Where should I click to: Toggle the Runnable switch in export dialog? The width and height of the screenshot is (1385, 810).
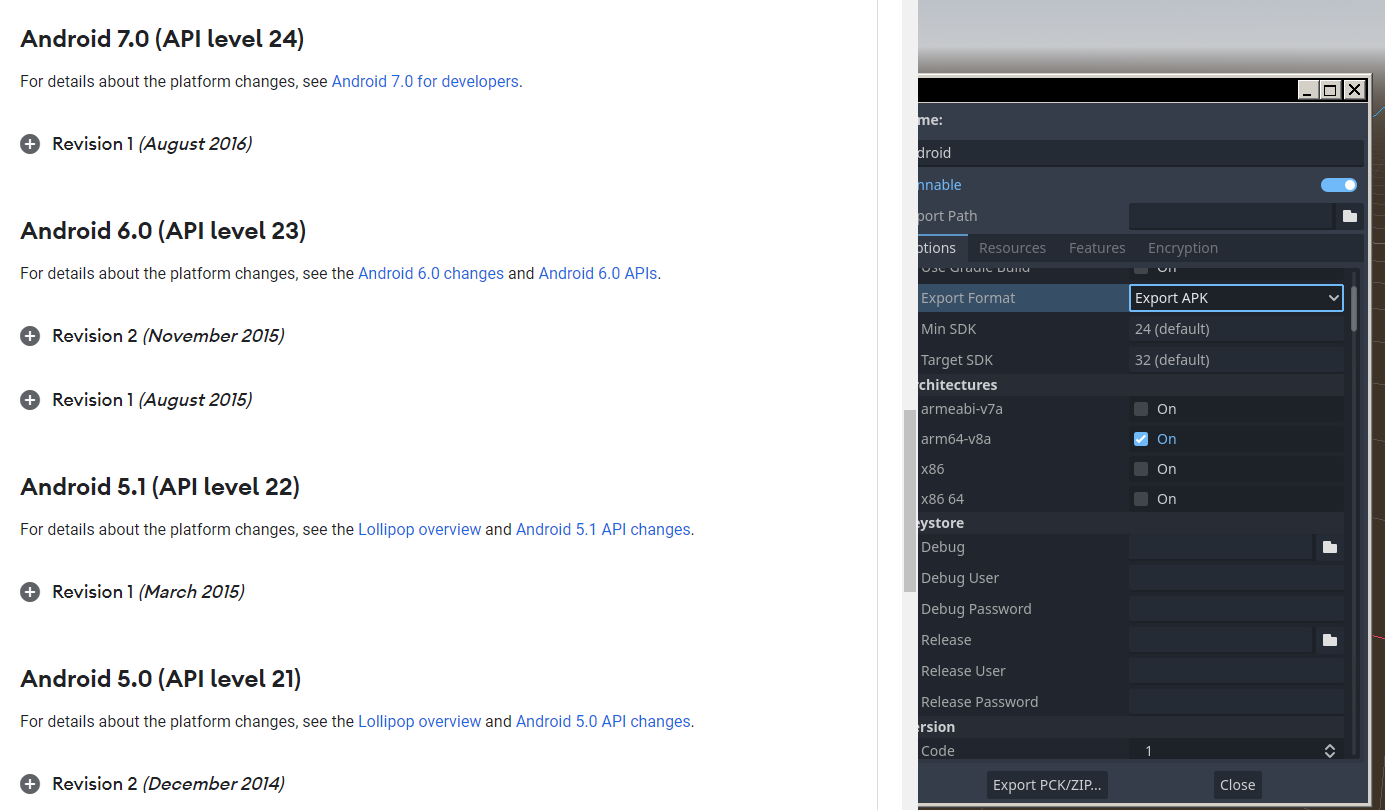click(1339, 185)
